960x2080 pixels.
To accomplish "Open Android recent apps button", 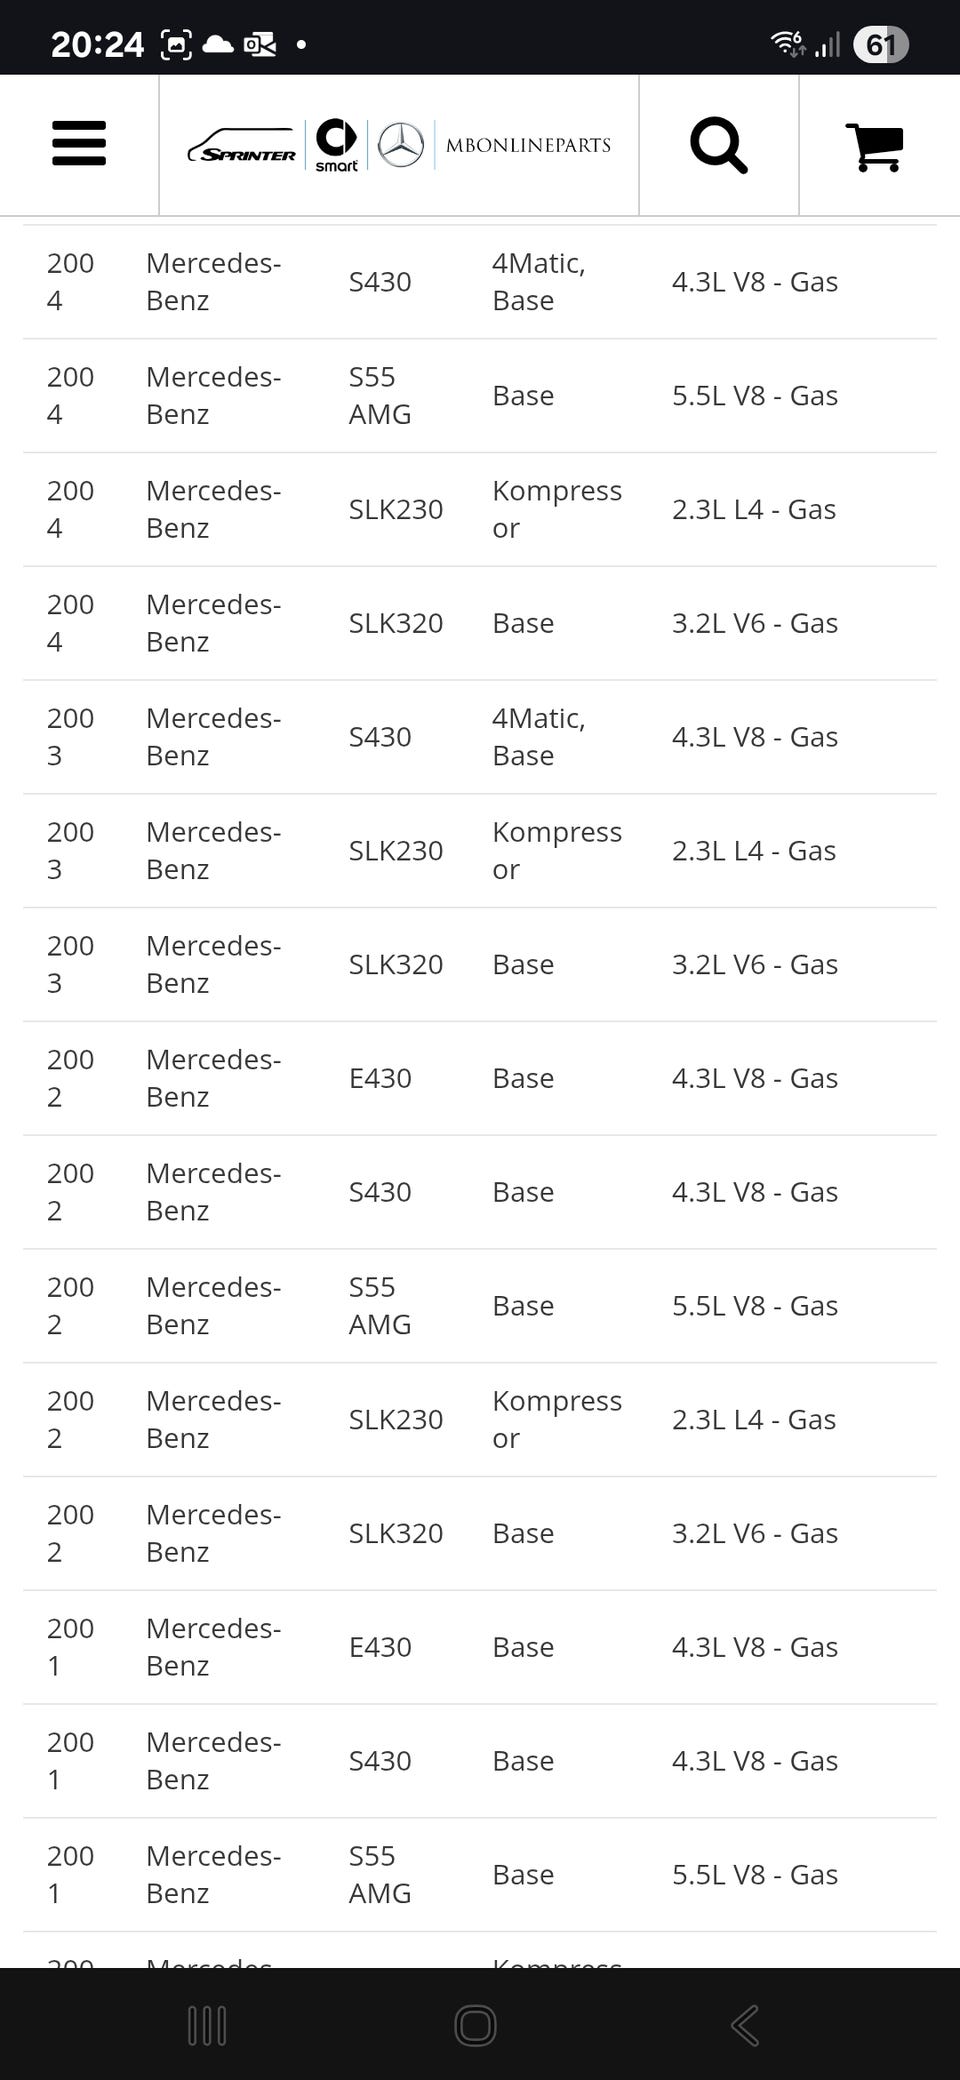I will 207,2026.
